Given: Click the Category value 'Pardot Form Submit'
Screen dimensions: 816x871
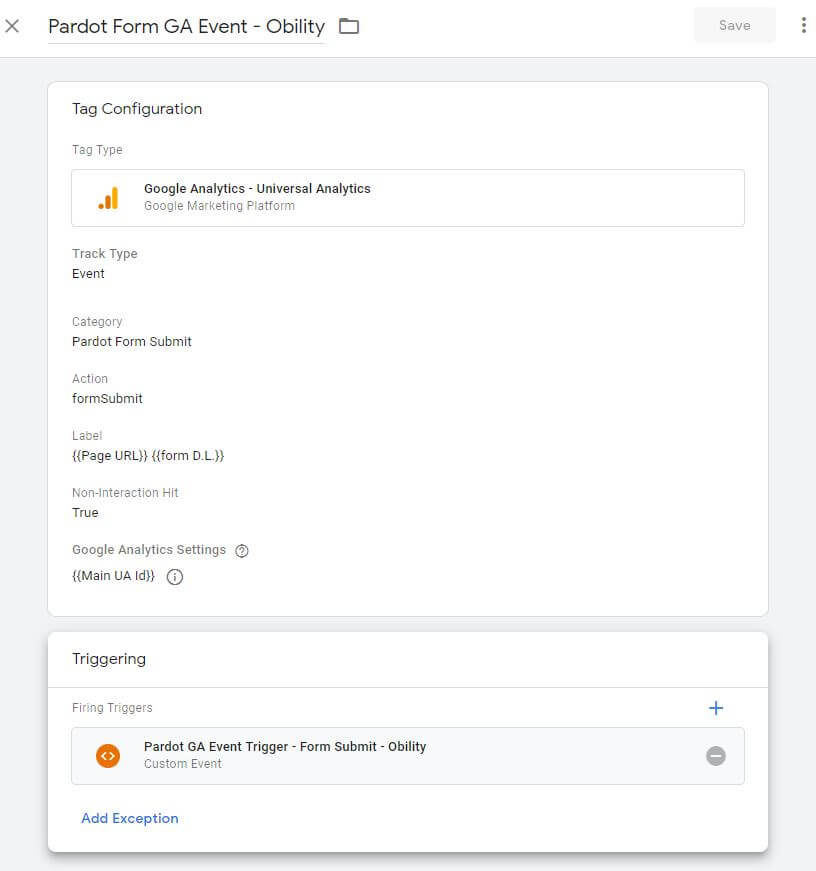Looking at the screenshot, I should [x=132, y=341].
